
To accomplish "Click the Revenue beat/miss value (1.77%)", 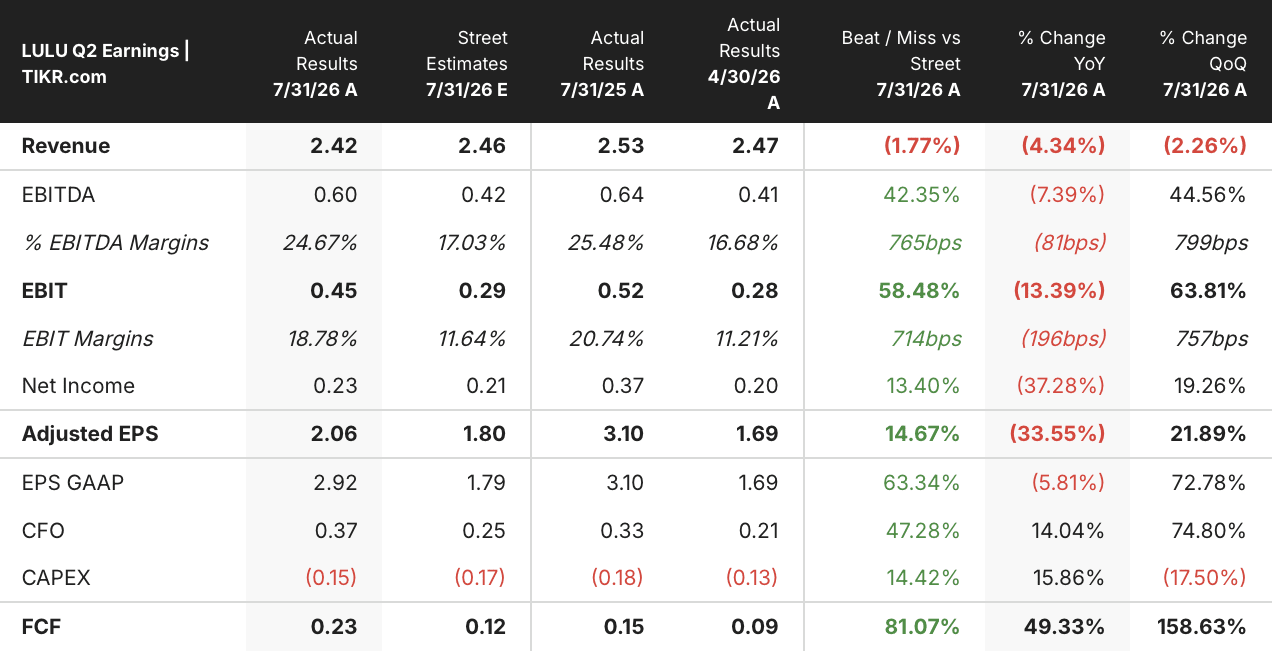I will coord(921,145).
